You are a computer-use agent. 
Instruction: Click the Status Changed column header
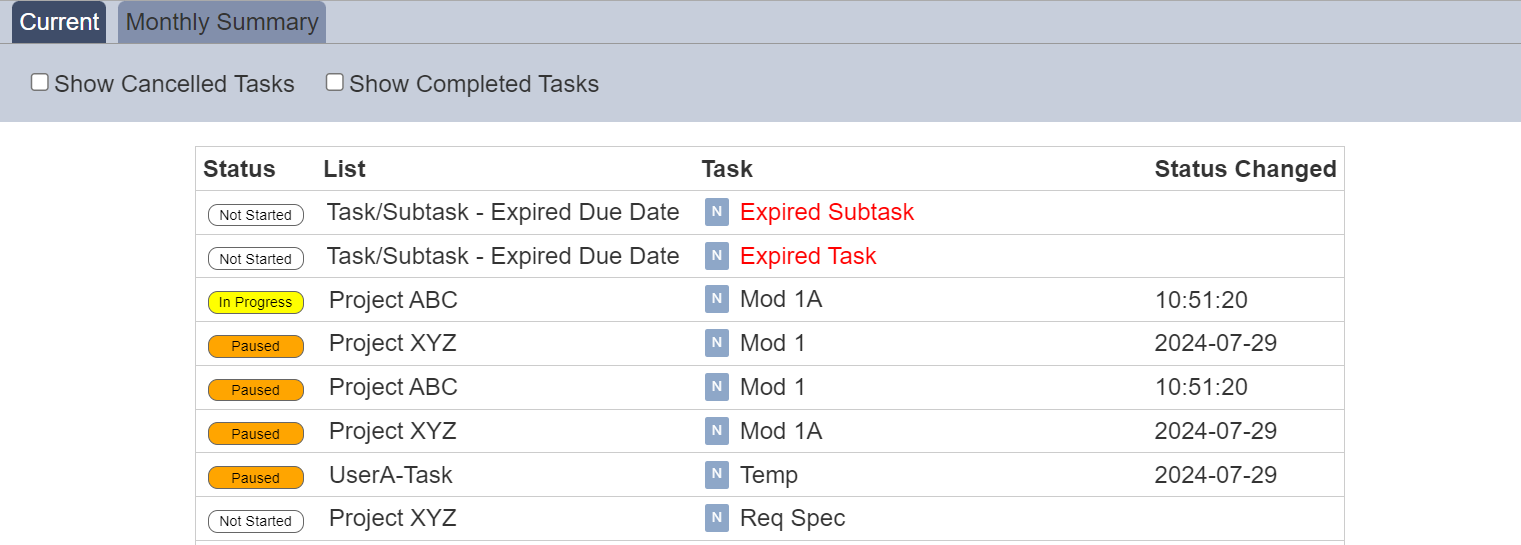1245,169
